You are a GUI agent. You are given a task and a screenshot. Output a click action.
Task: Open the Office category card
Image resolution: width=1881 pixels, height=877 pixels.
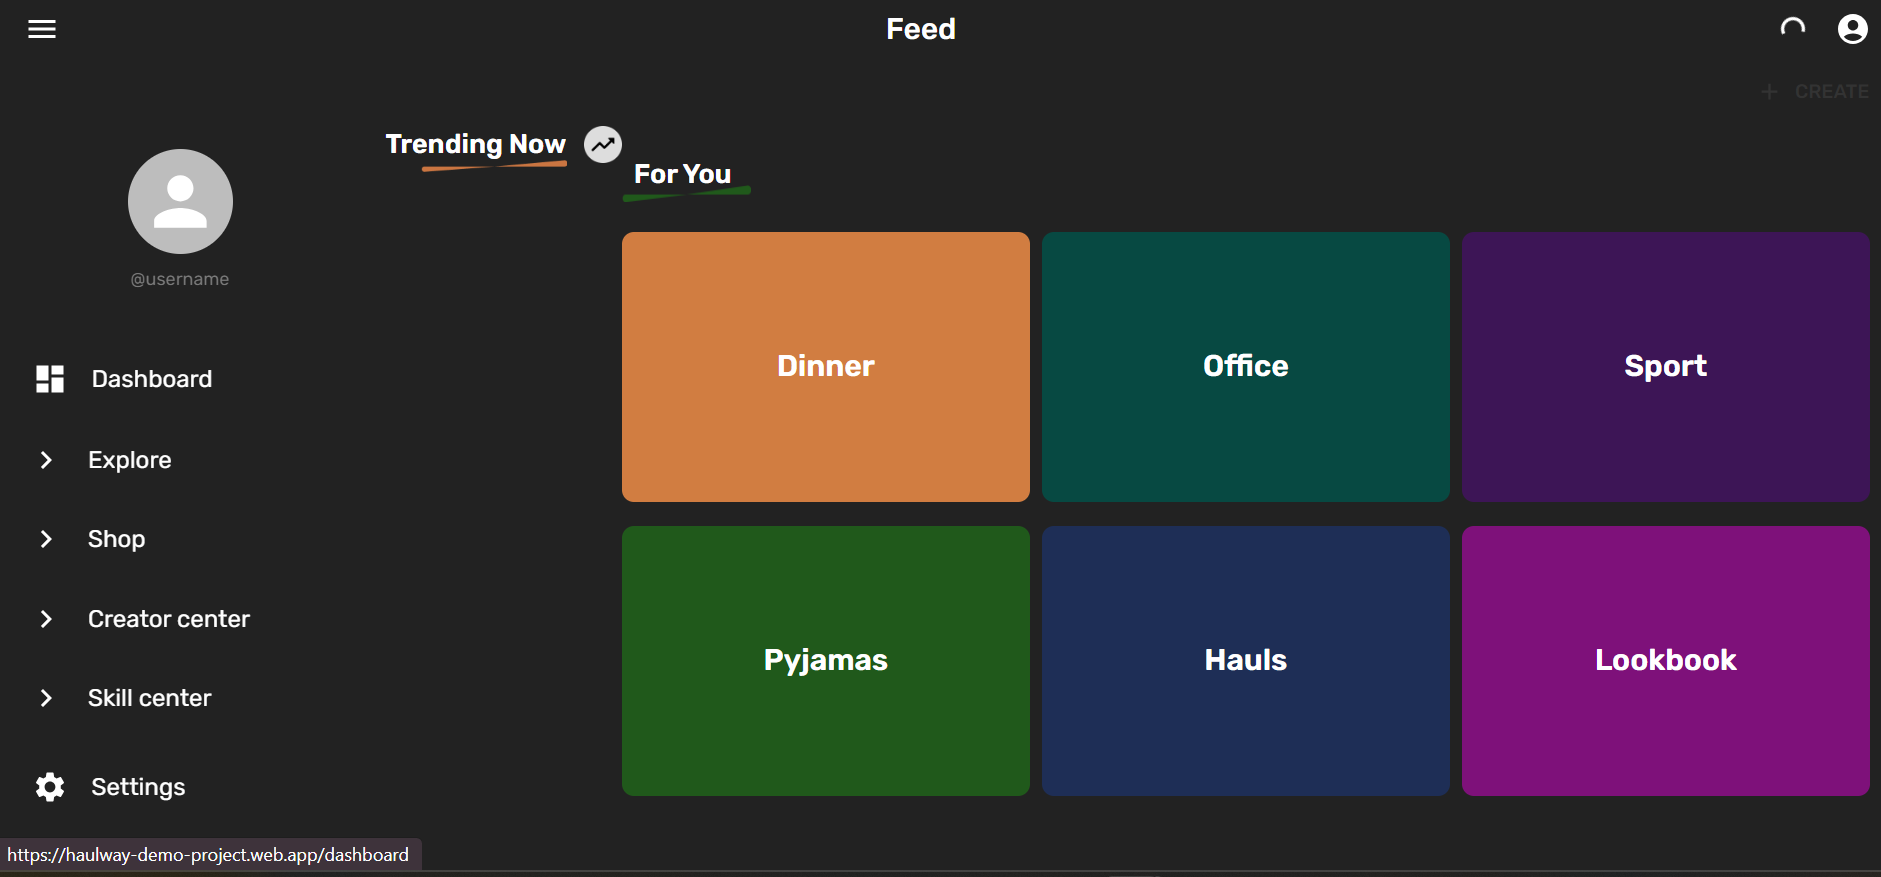tap(1246, 367)
